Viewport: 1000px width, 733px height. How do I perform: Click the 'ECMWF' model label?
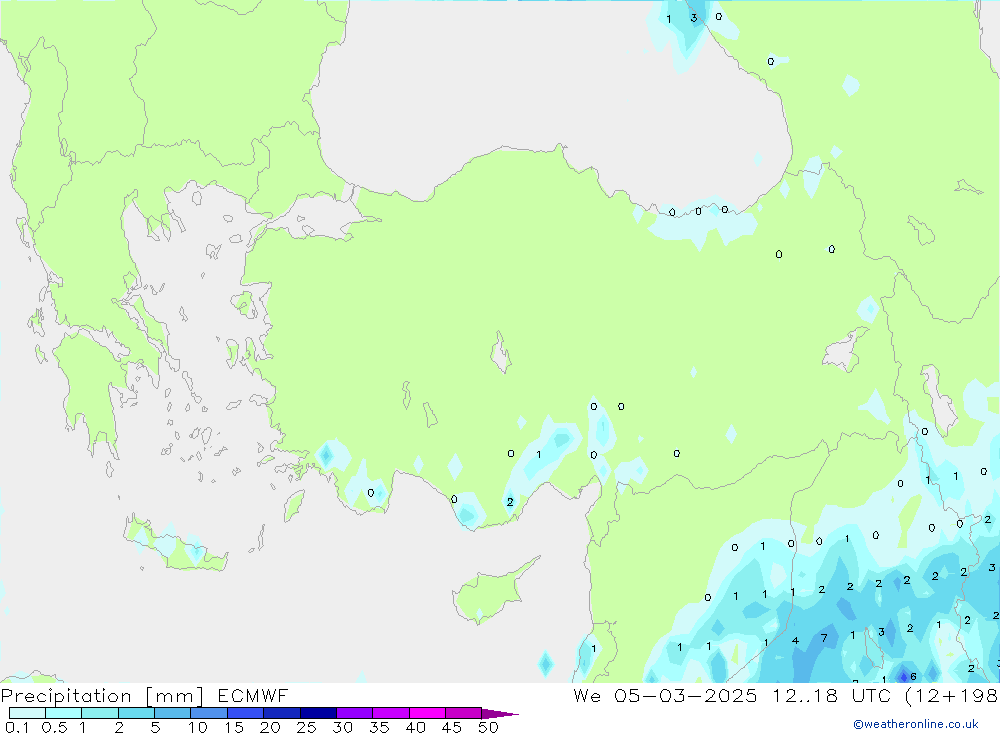coord(253,695)
